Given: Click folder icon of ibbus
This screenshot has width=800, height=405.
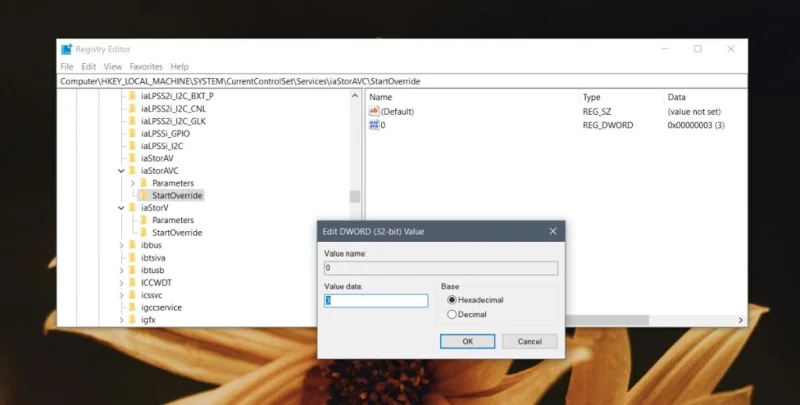Looking at the screenshot, I should pyautogui.click(x=133, y=245).
